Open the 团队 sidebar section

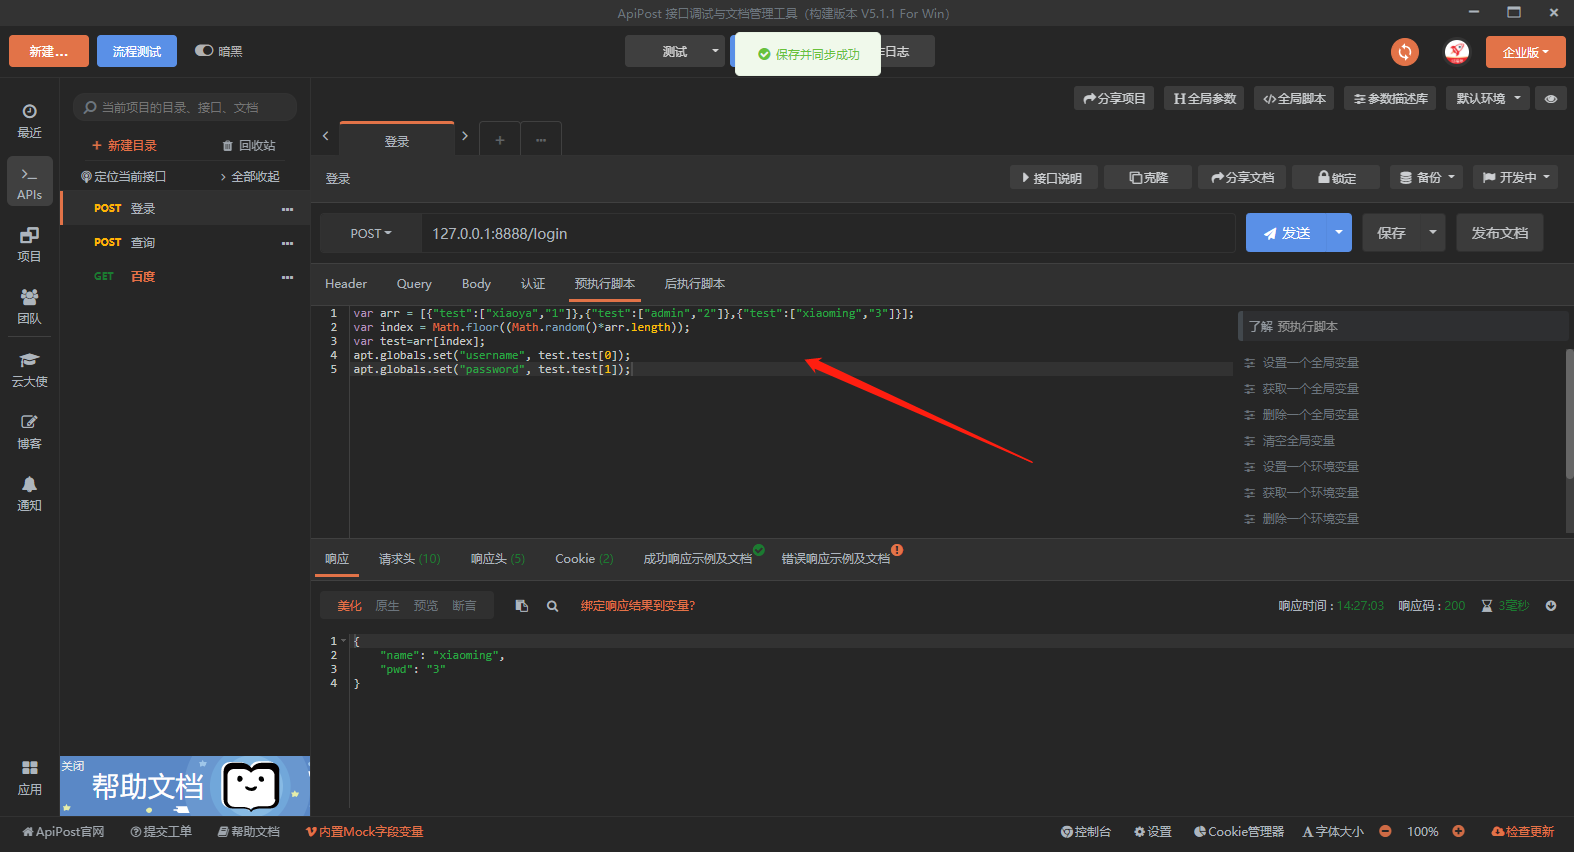pyautogui.click(x=29, y=306)
